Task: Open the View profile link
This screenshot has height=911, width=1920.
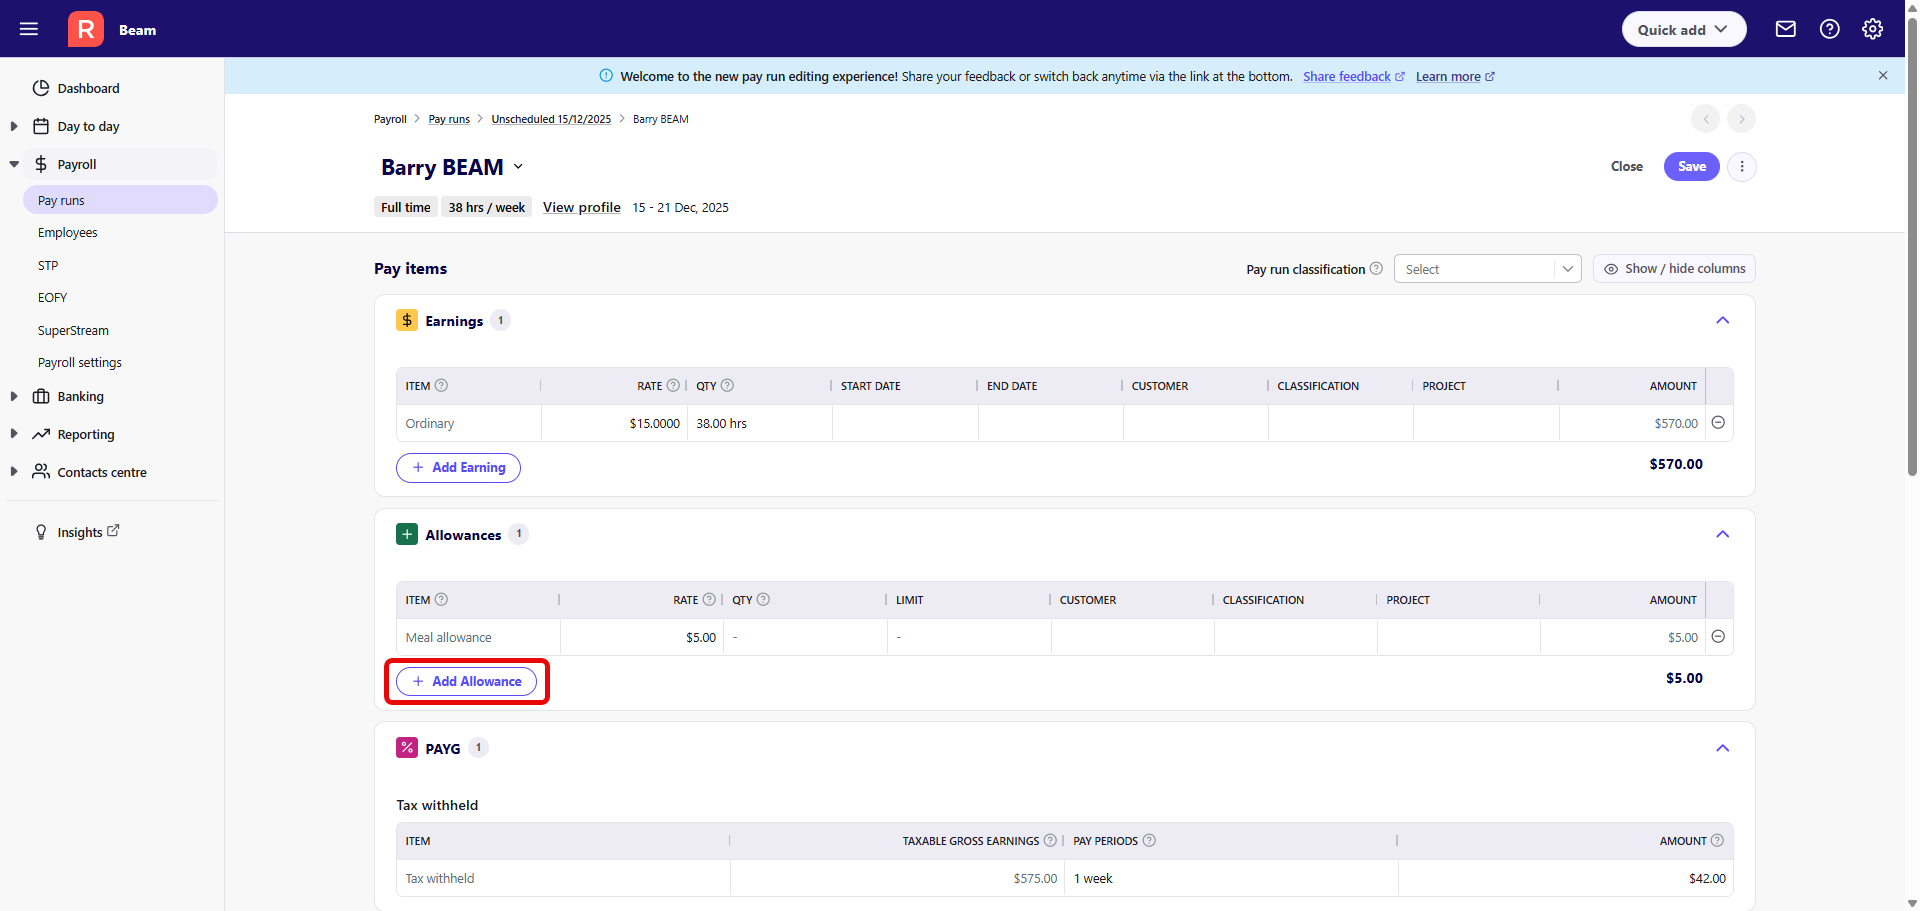Action: [x=582, y=208]
